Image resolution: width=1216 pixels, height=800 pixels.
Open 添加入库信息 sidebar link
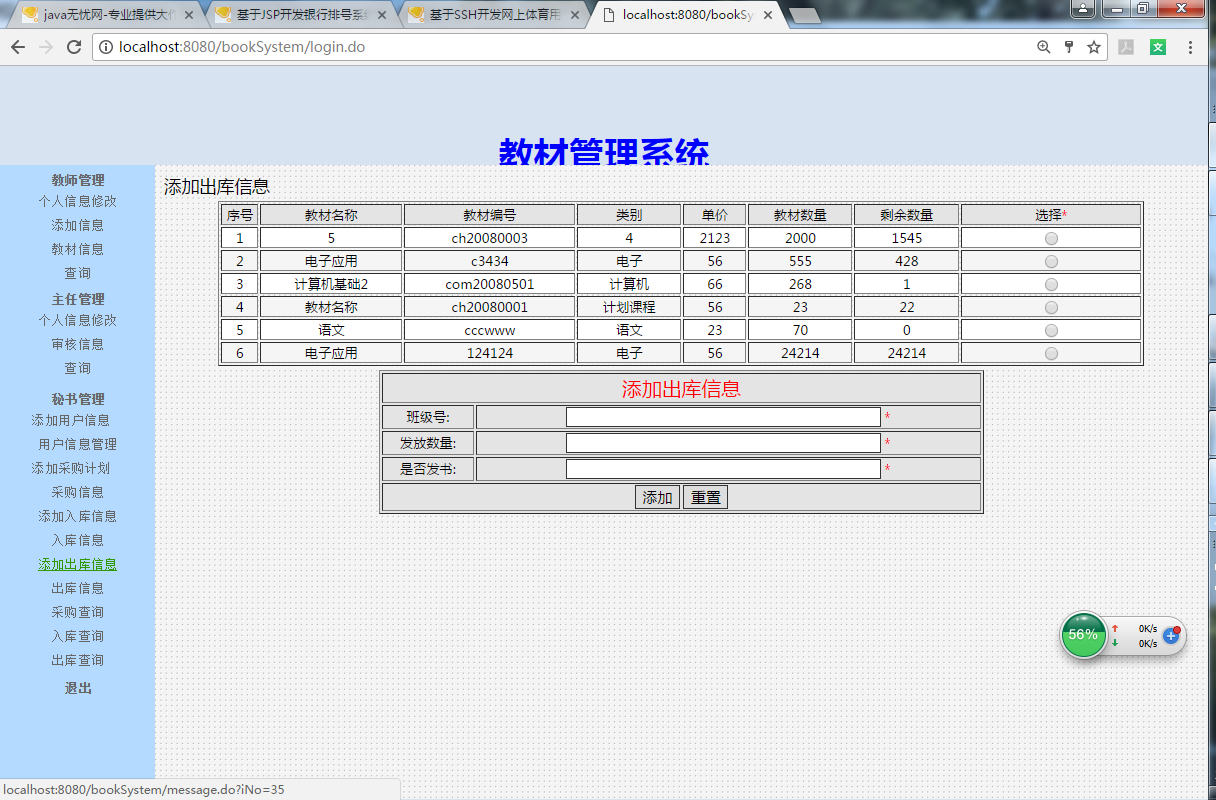pos(77,516)
